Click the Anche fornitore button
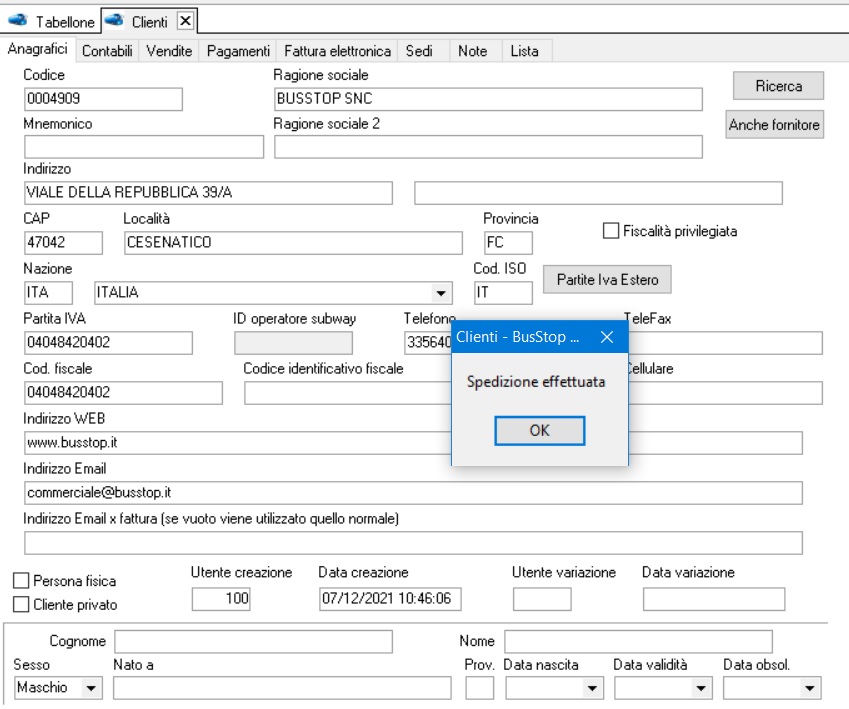 click(x=774, y=125)
